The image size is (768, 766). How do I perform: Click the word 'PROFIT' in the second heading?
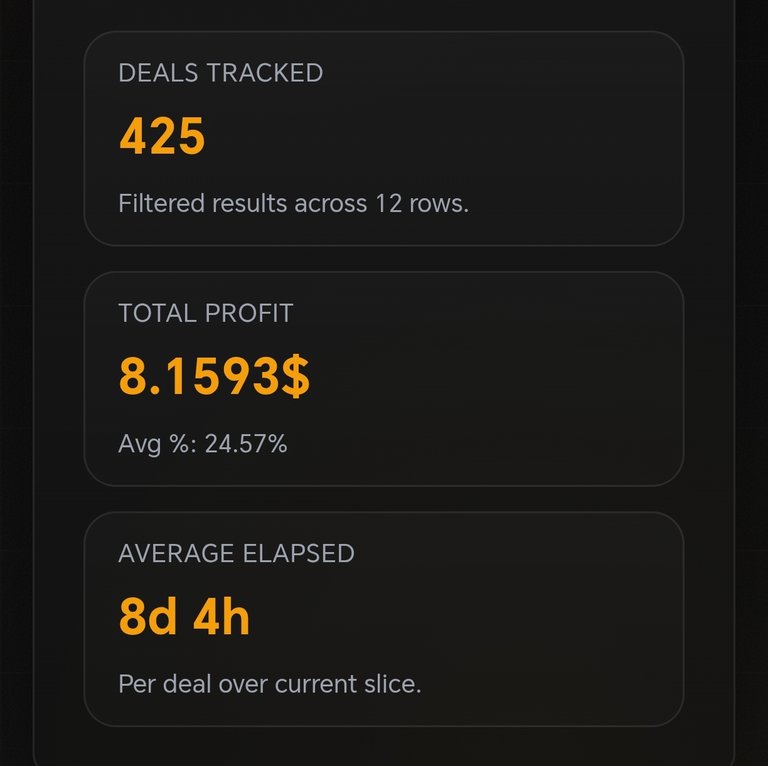point(249,313)
